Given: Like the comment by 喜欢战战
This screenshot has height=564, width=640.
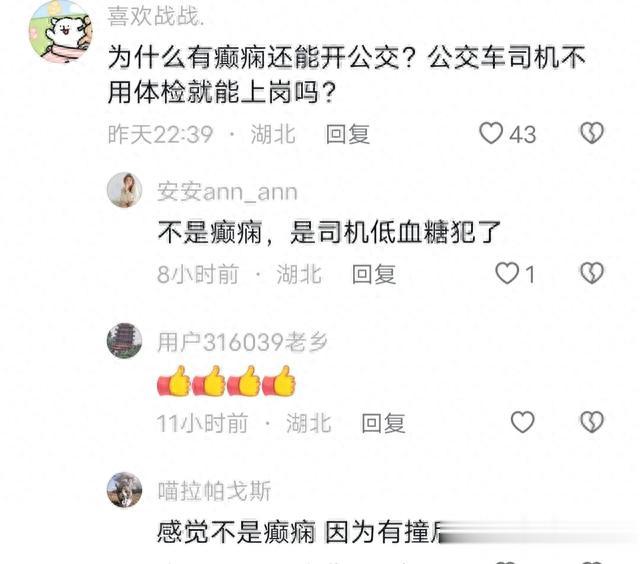Looking at the screenshot, I should tap(490, 133).
